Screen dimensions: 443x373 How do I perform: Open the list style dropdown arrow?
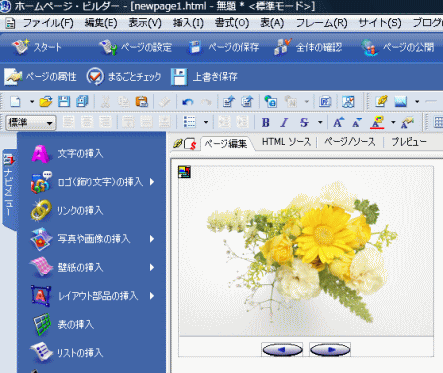click(x=206, y=122)
